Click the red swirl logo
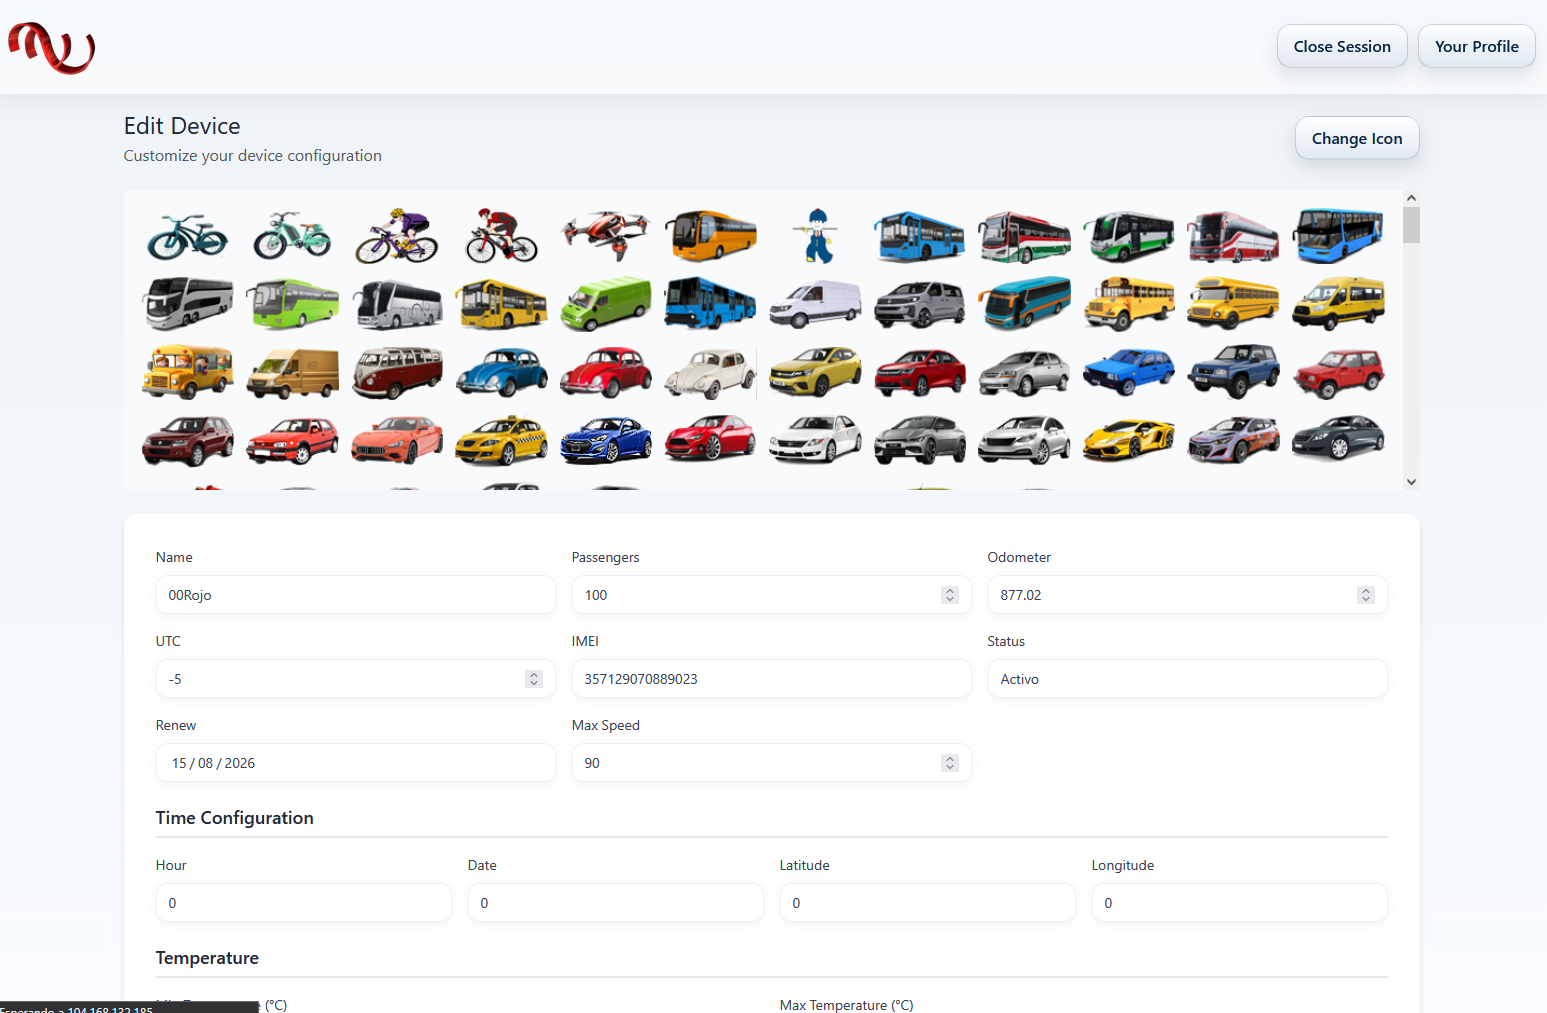This screenshot has width=1547, height=1013. pyautogui.click(x=52, y=47)
